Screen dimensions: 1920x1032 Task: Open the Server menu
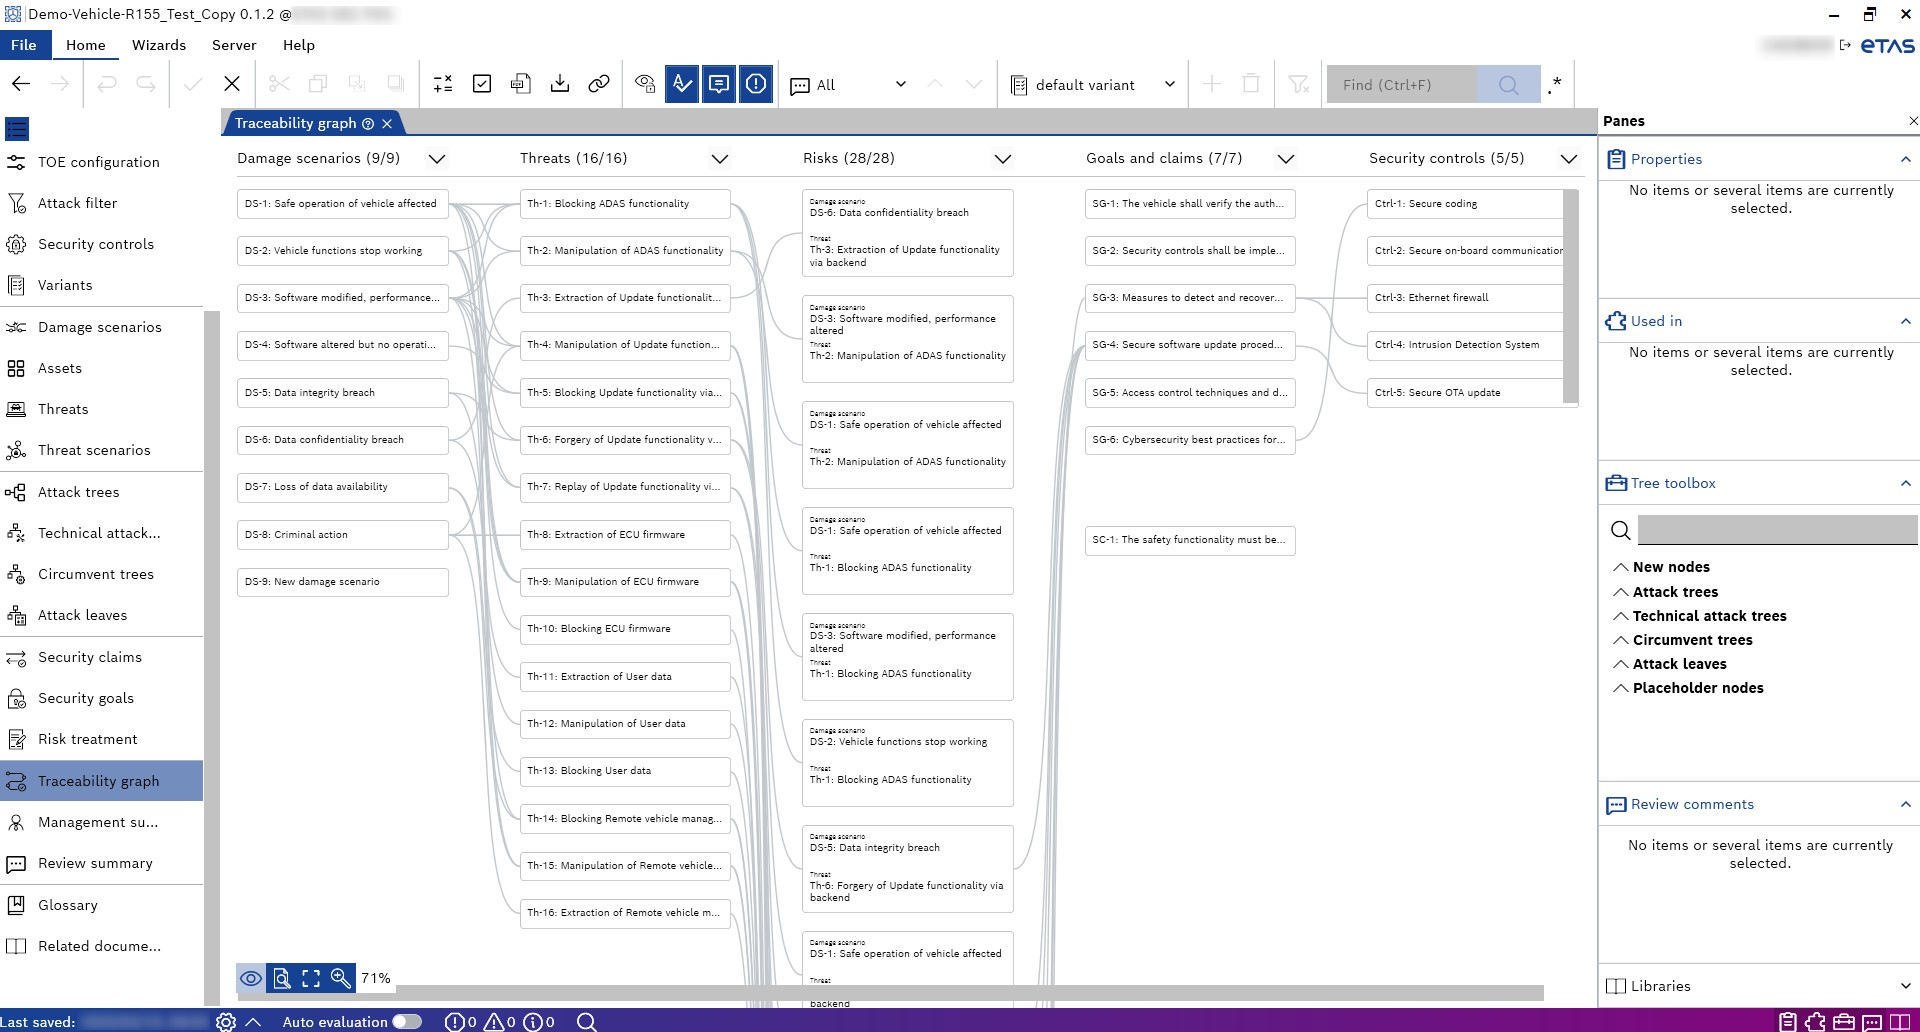(234, 45)
